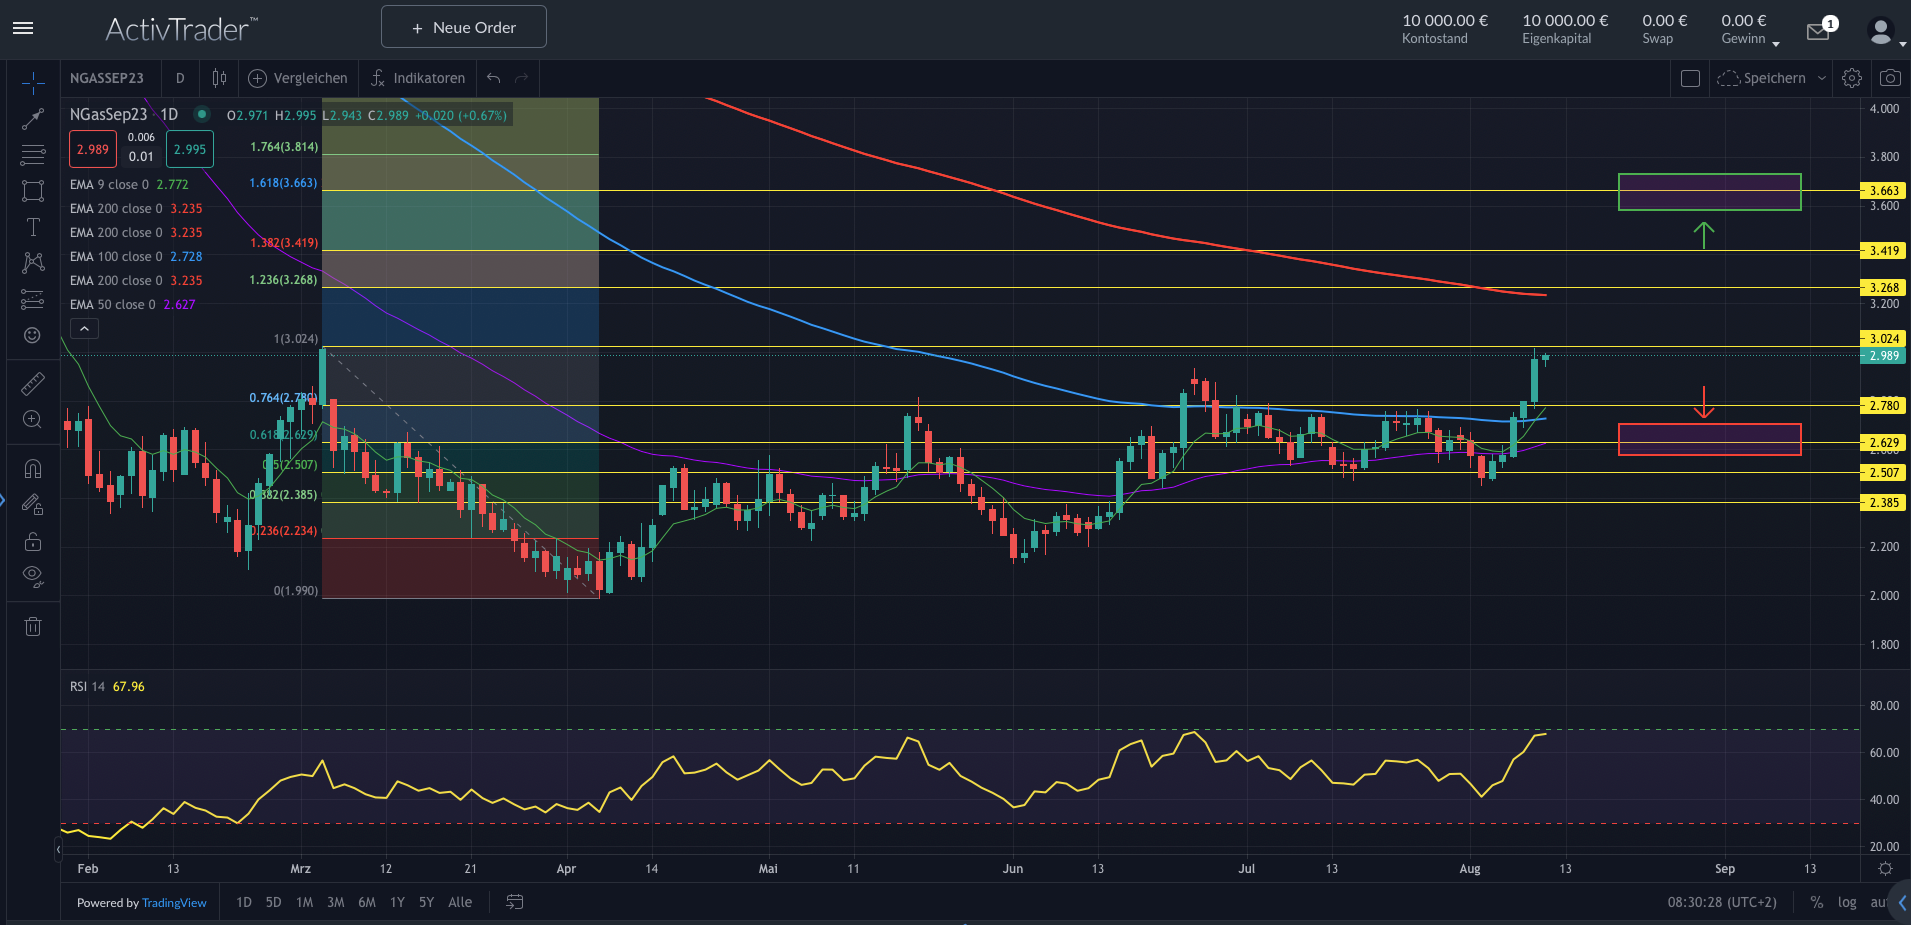The width and height of the screenshot is (1911, 925).
Task: Collapse the indicator legend chevron
Action: click(x=84, y=329)
